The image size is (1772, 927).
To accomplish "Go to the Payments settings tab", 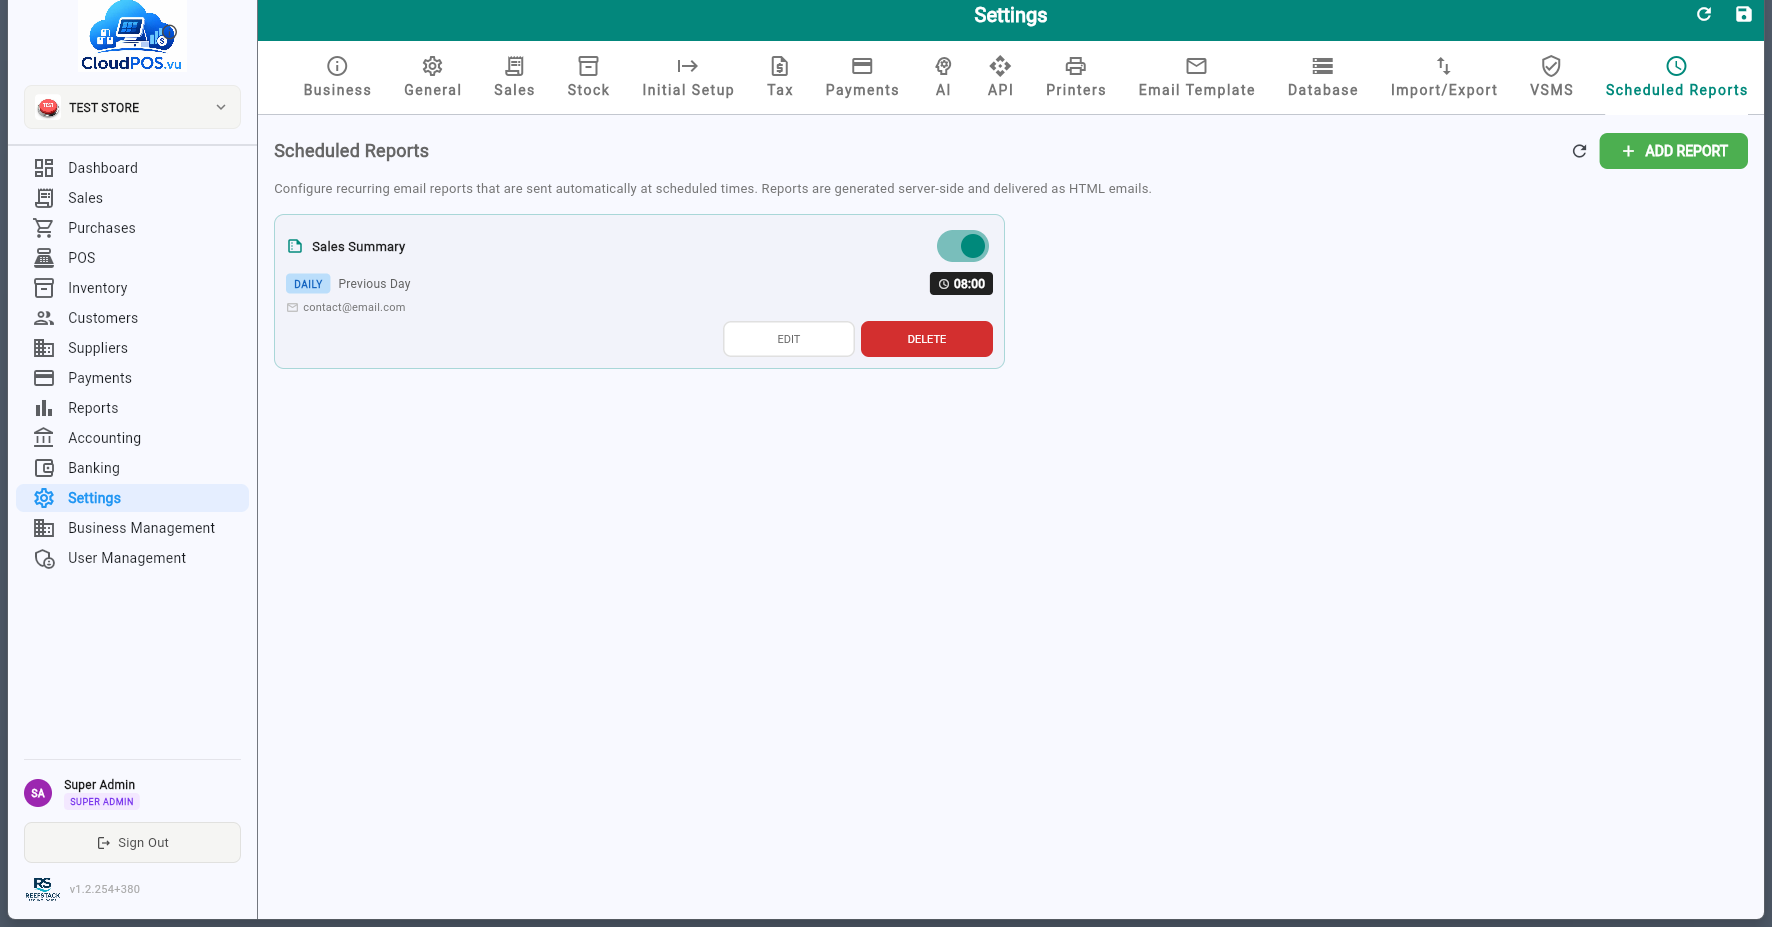I will pyautogui.click(x=862, y=77).
